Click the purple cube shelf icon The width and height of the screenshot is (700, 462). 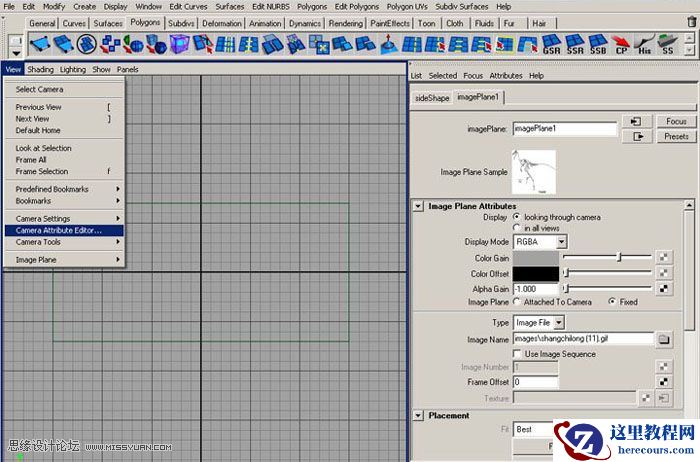point(179,44)
